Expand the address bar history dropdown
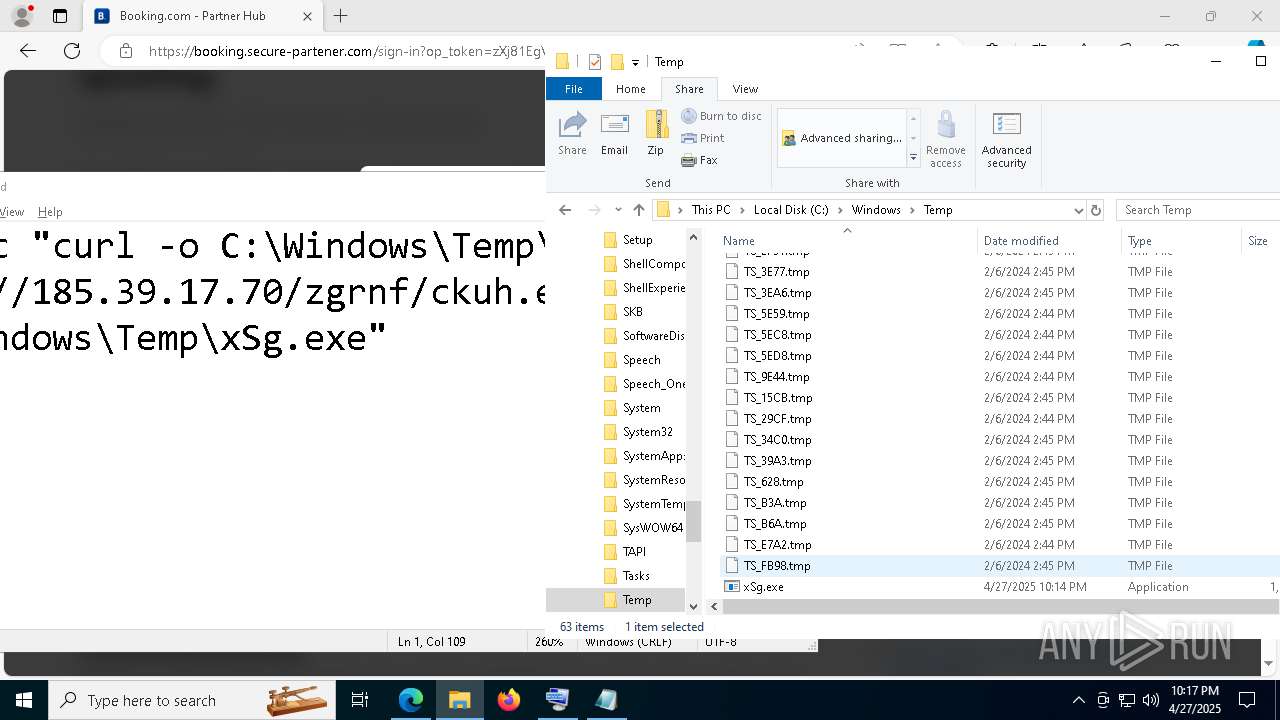The image size is (1280, 720). pyautogui.click(x=1078, y=210)
